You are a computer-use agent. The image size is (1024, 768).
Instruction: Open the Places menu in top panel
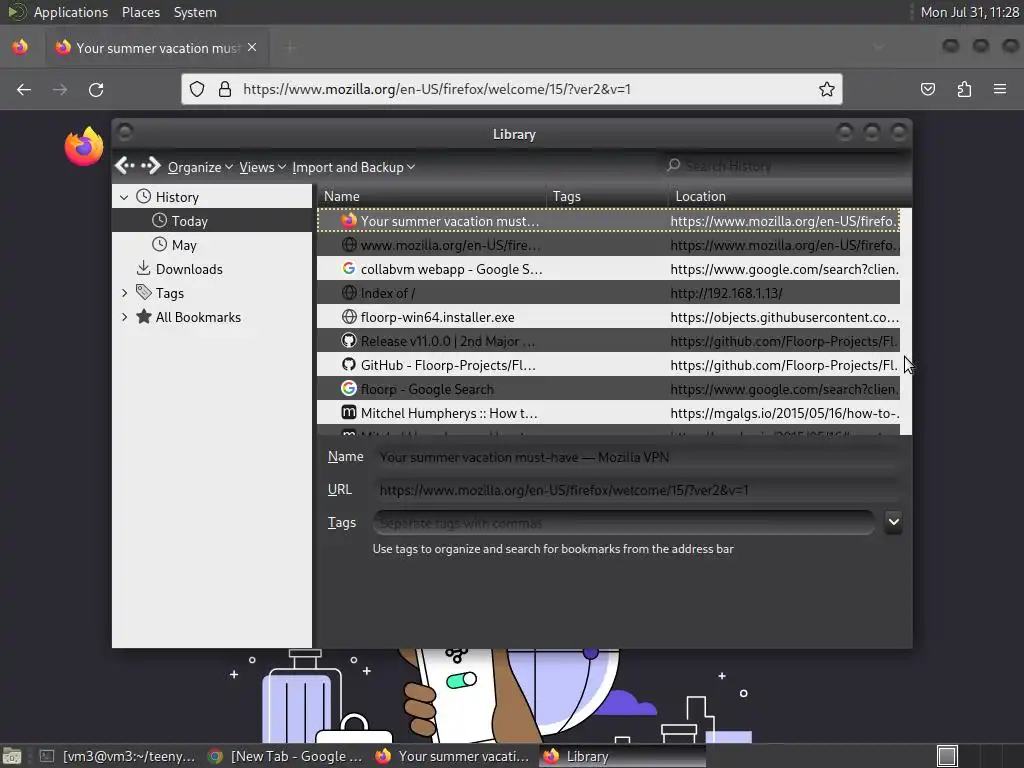141,12
